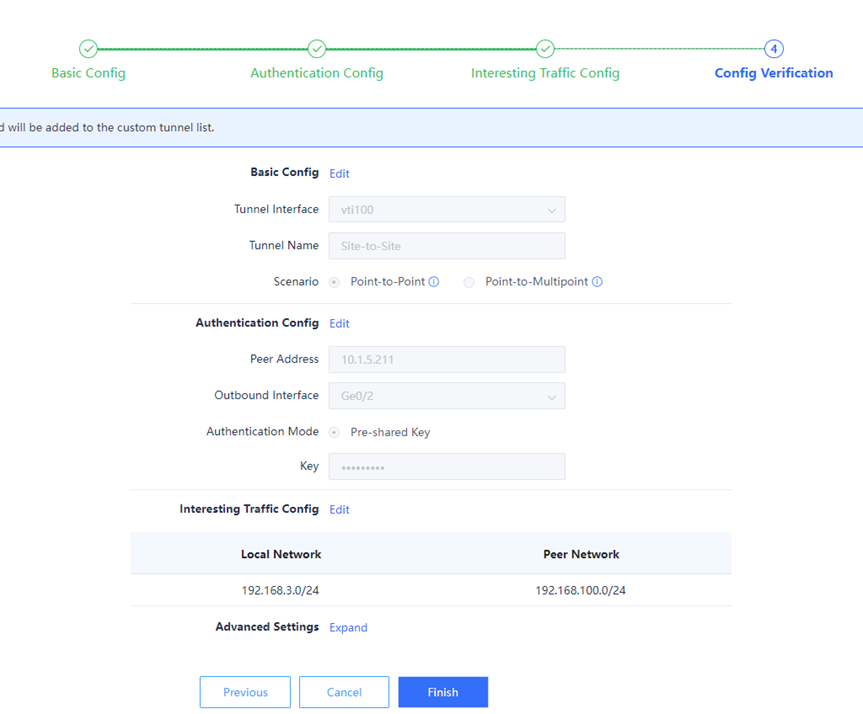
Task: Click Edit next to Interesting Traffic Config
Action: point(339,510)
